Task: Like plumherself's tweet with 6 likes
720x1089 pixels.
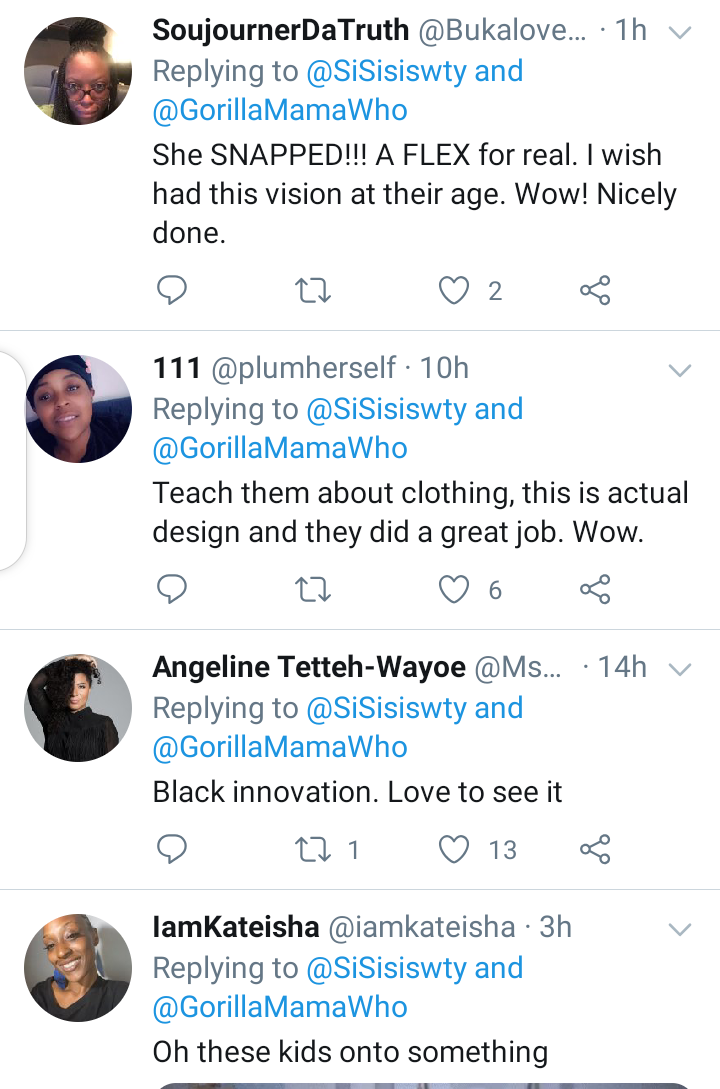Action: (454, 590)
